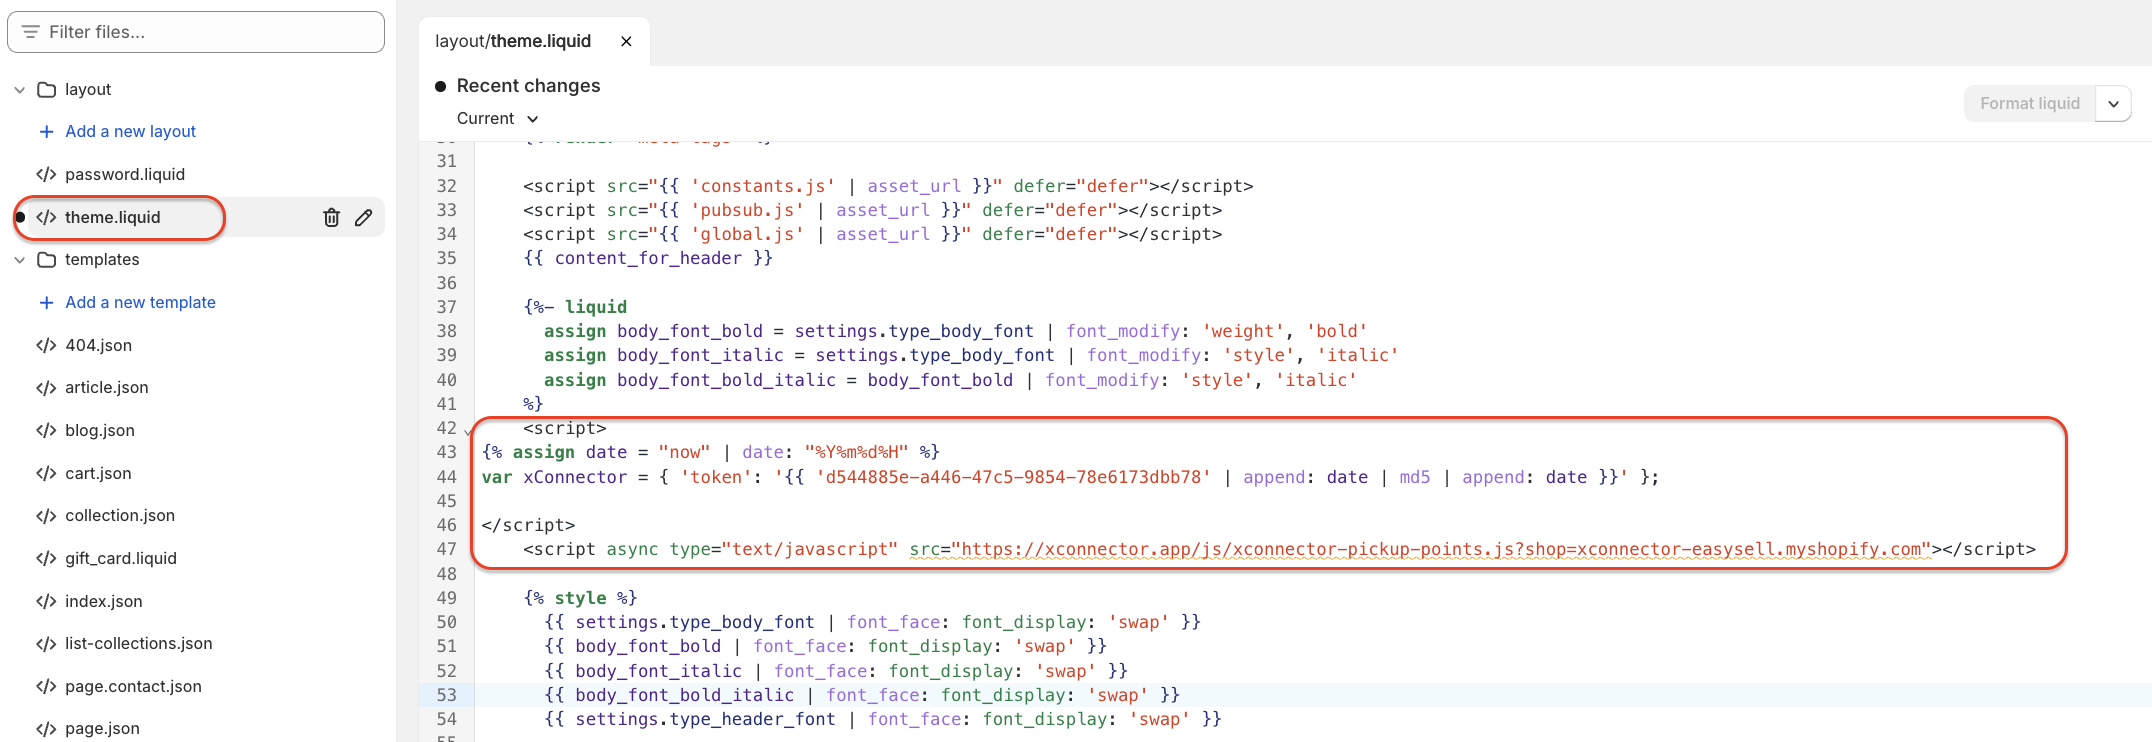Viewport: 2152px width, 742px height.
Task: Click the code icon next to list-collections.json
Action: click(46, 643)
